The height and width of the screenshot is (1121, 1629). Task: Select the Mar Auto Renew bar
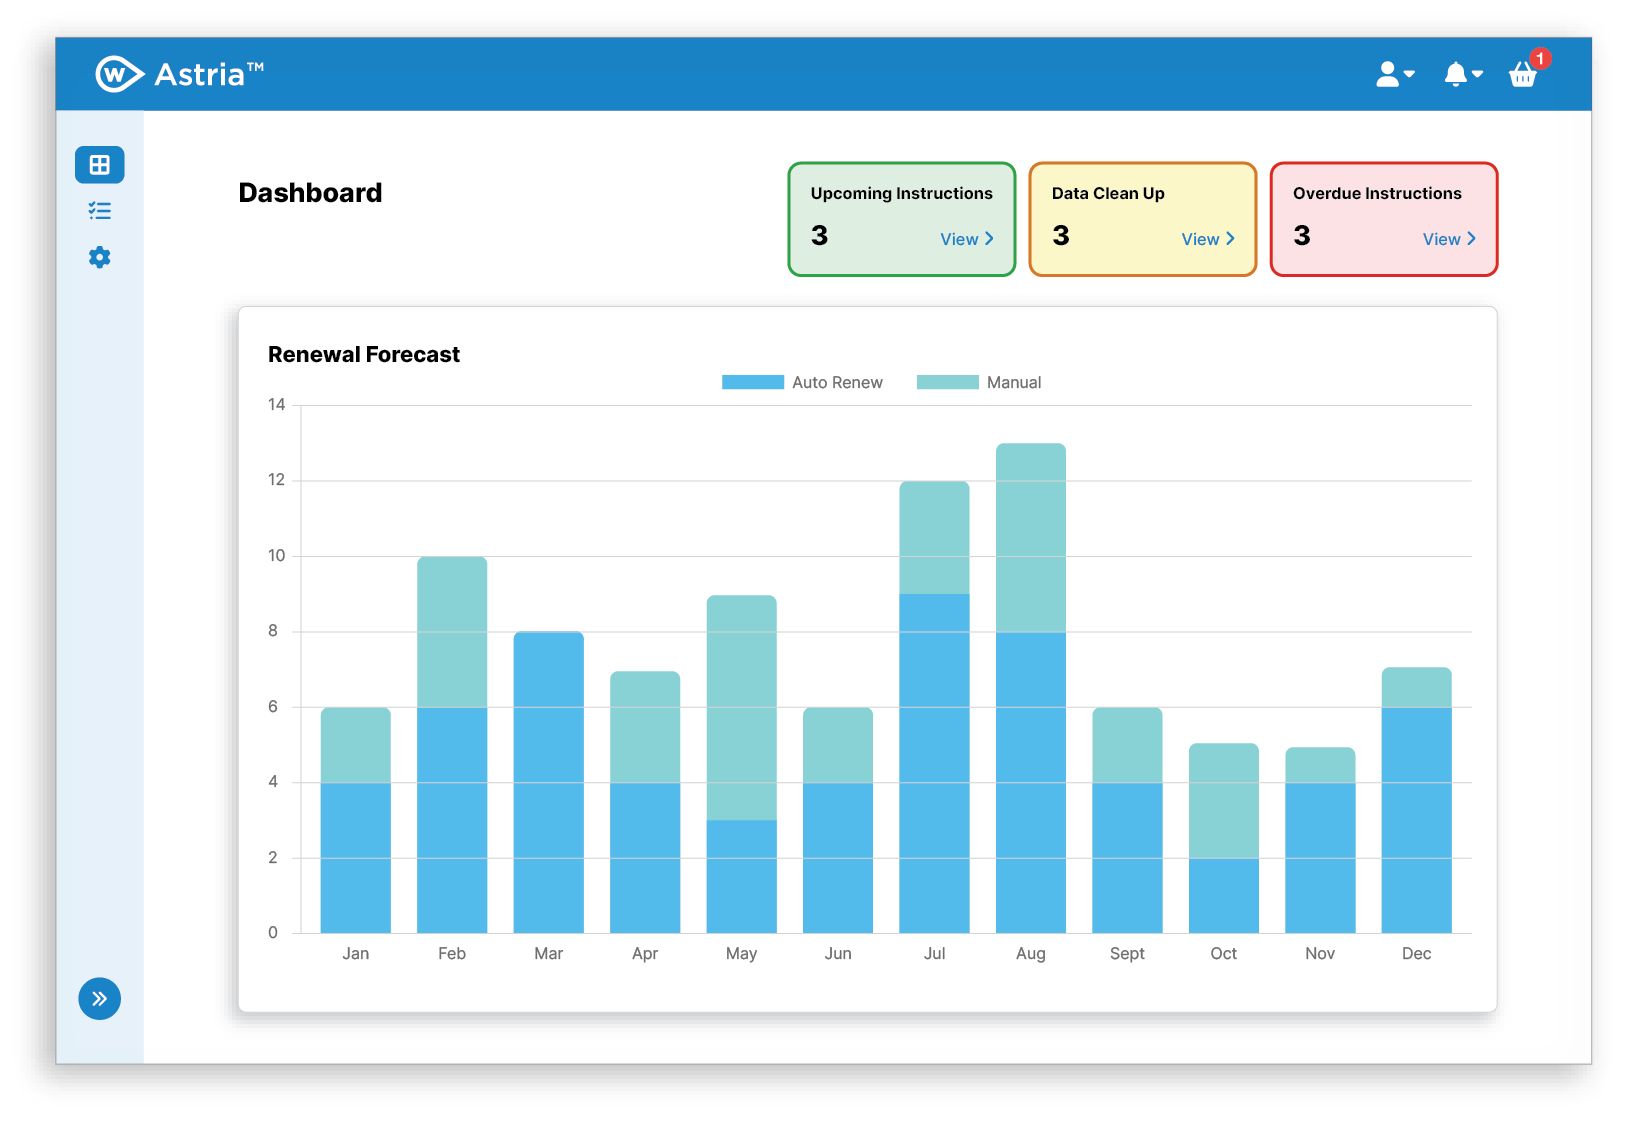(549, 782)
